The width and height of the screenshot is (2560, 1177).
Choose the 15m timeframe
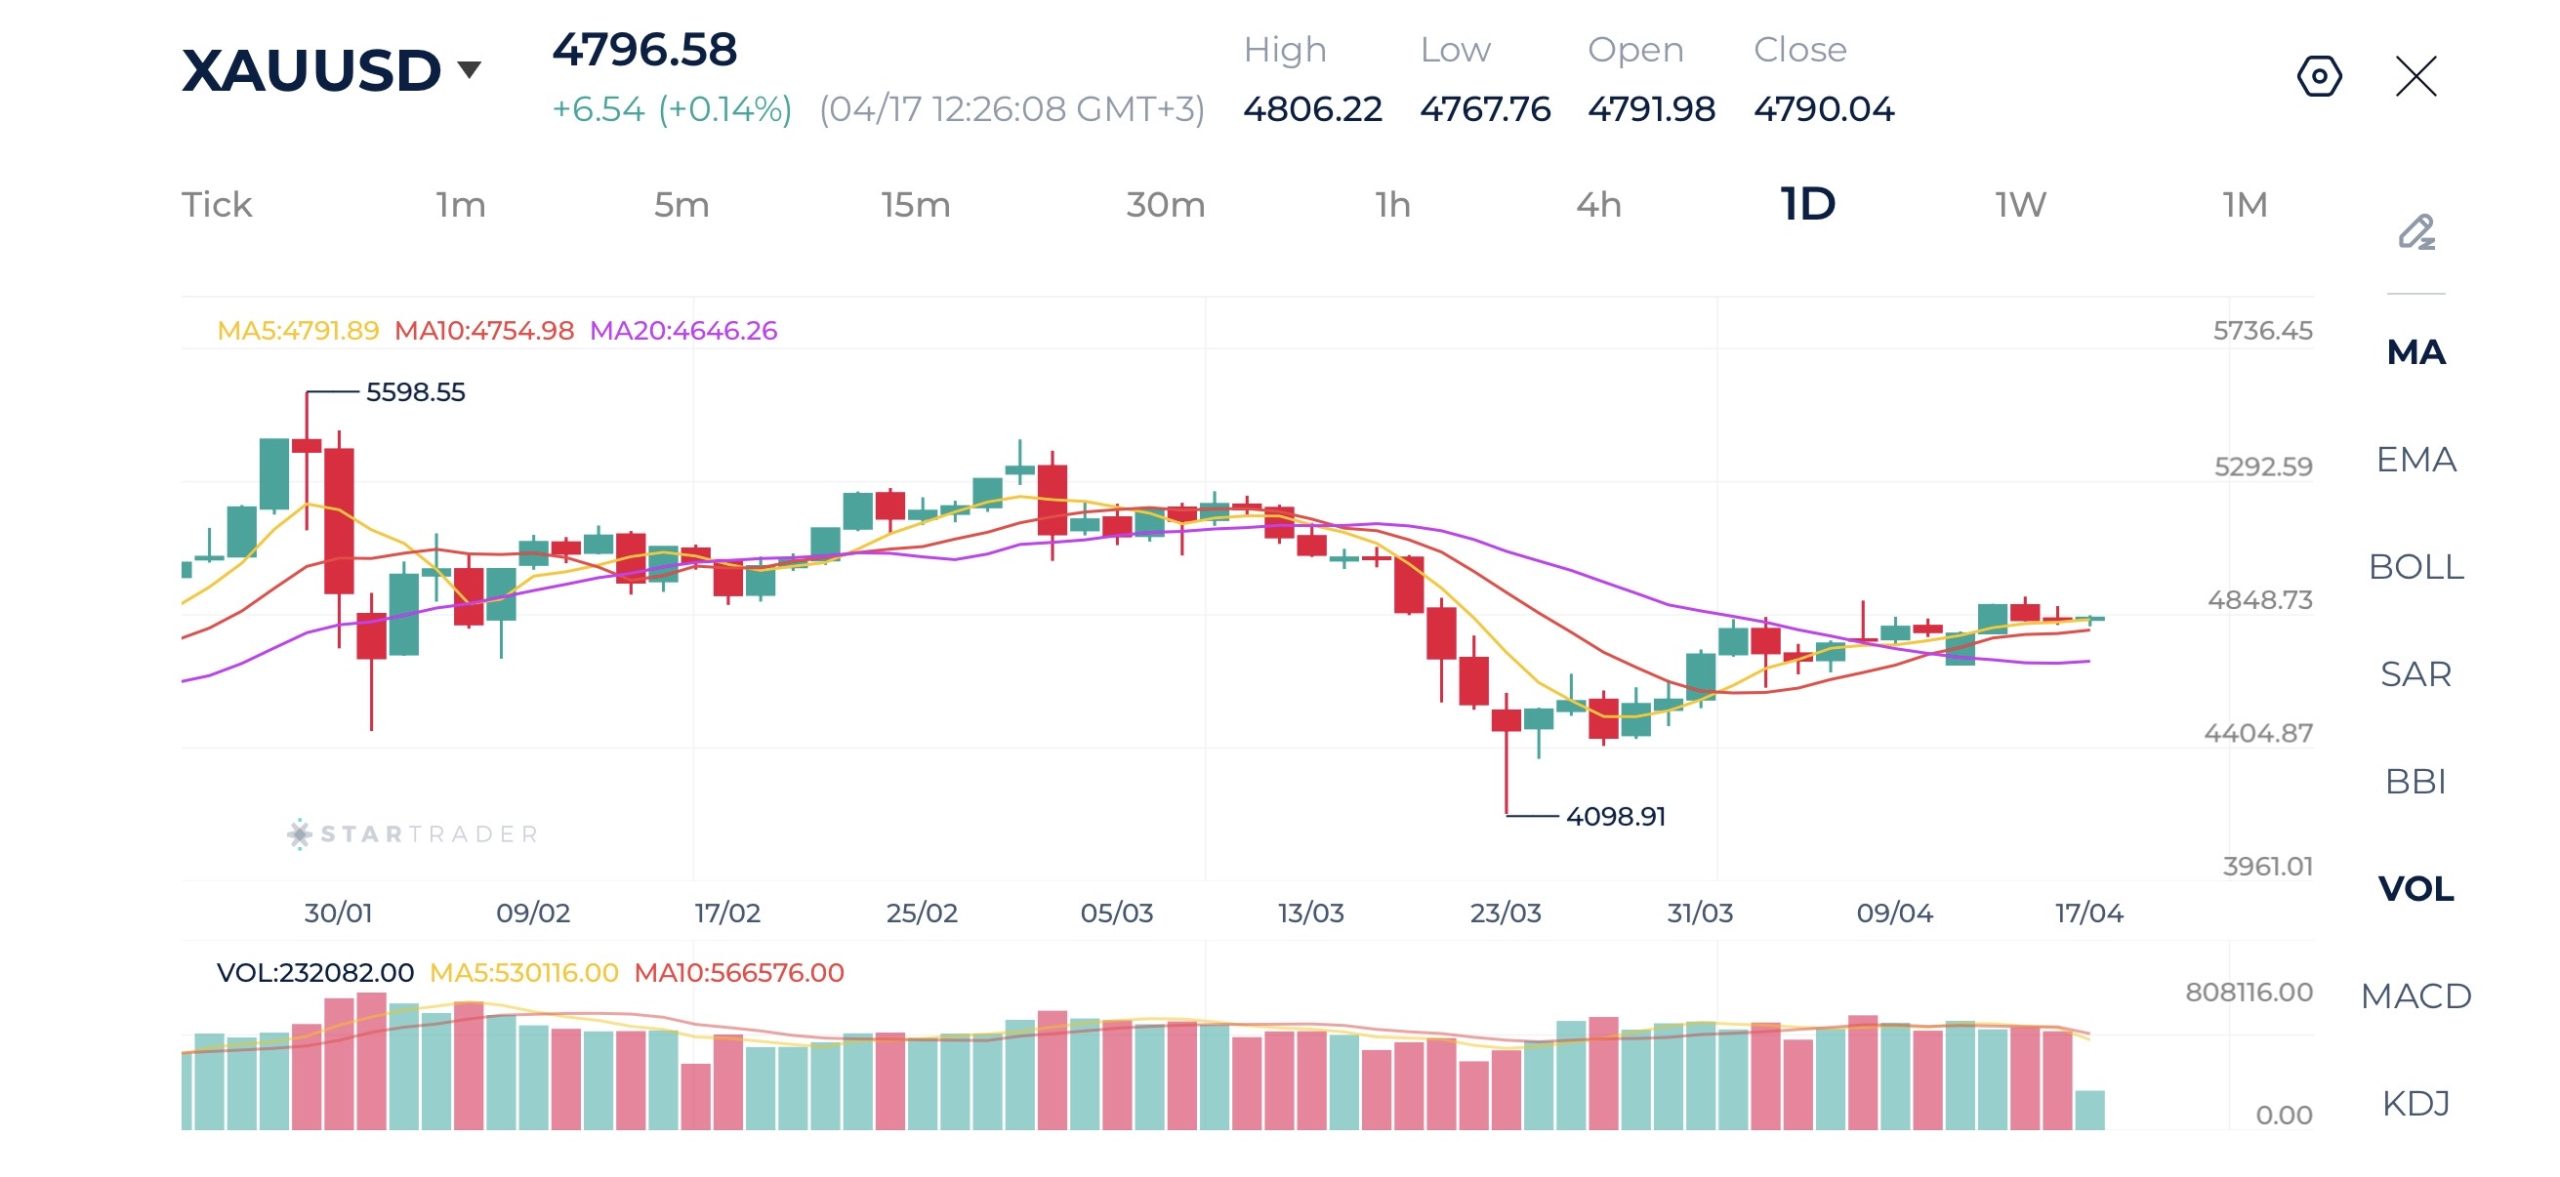(x=915, y=205)
